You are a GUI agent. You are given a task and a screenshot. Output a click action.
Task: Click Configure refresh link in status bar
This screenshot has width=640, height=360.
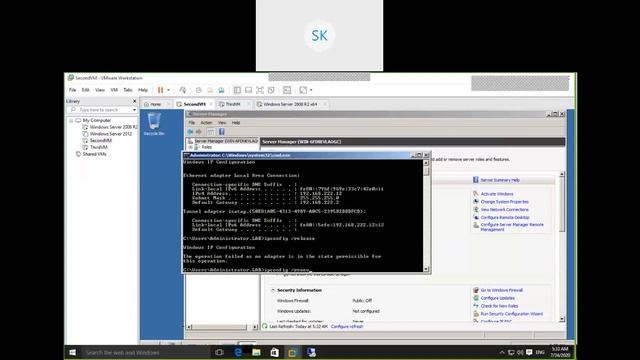[x=347, y=327]
